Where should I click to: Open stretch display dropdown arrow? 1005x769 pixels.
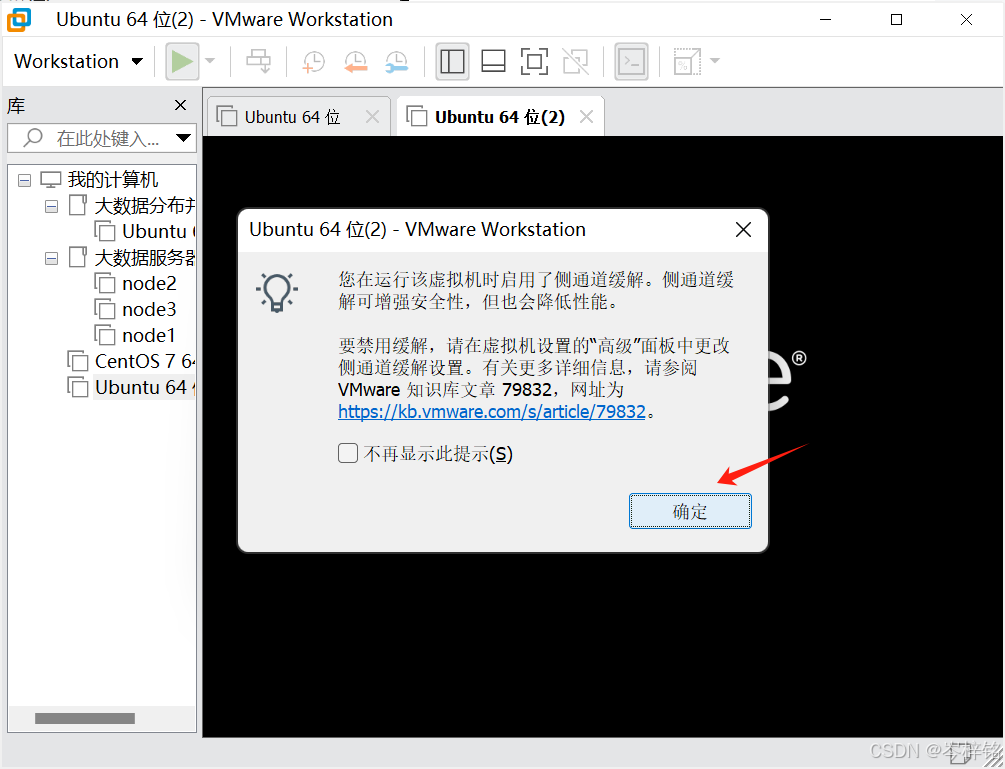pyautogui.click(x=715, y=62)
